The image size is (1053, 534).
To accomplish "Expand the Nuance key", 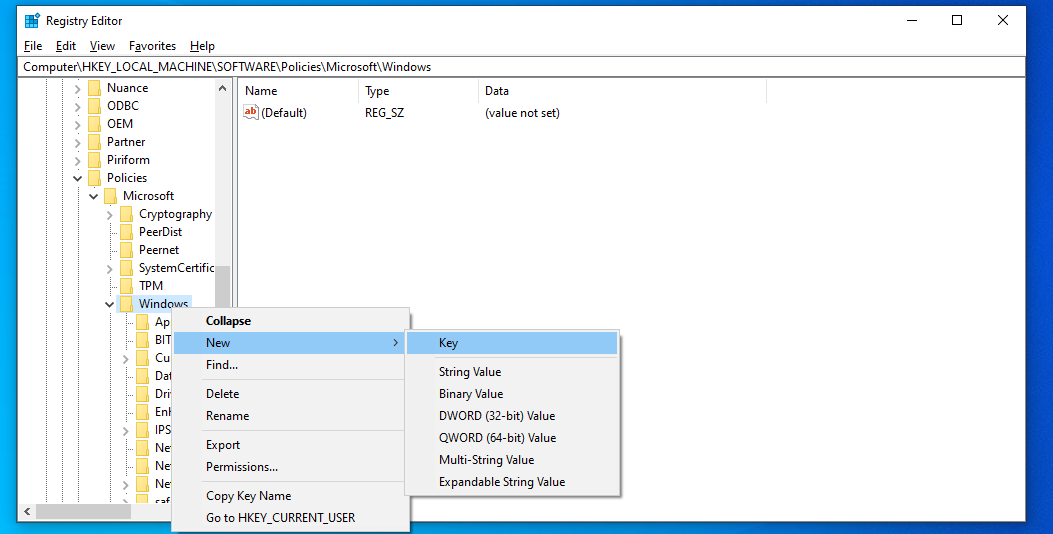I will coord(77,89).
